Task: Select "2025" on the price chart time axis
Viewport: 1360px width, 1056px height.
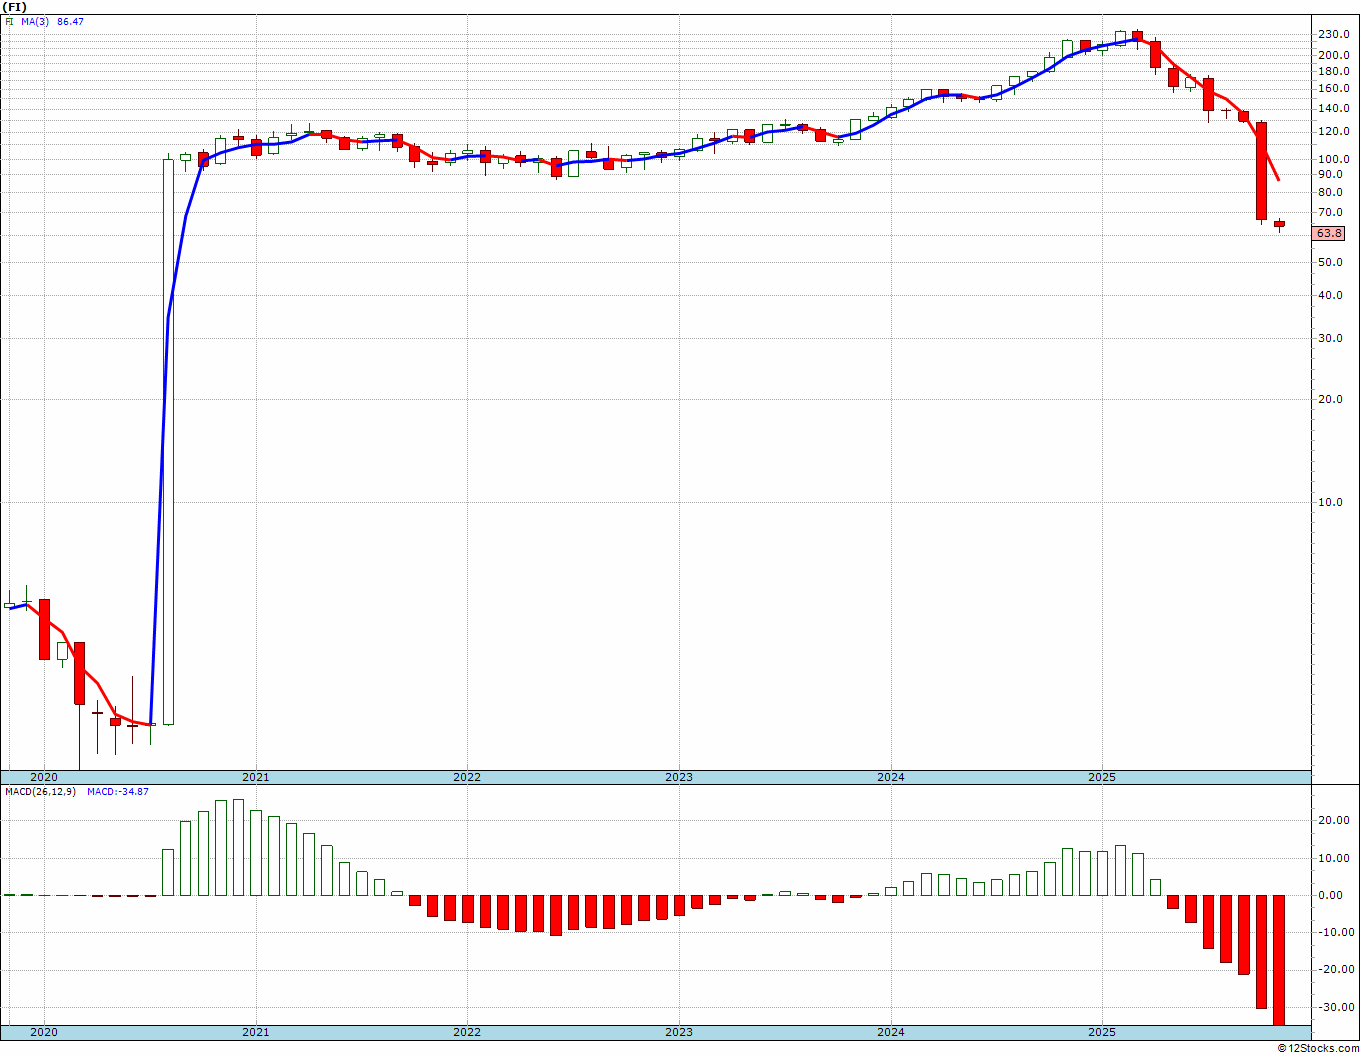Action: click(x=1102, y=777)
